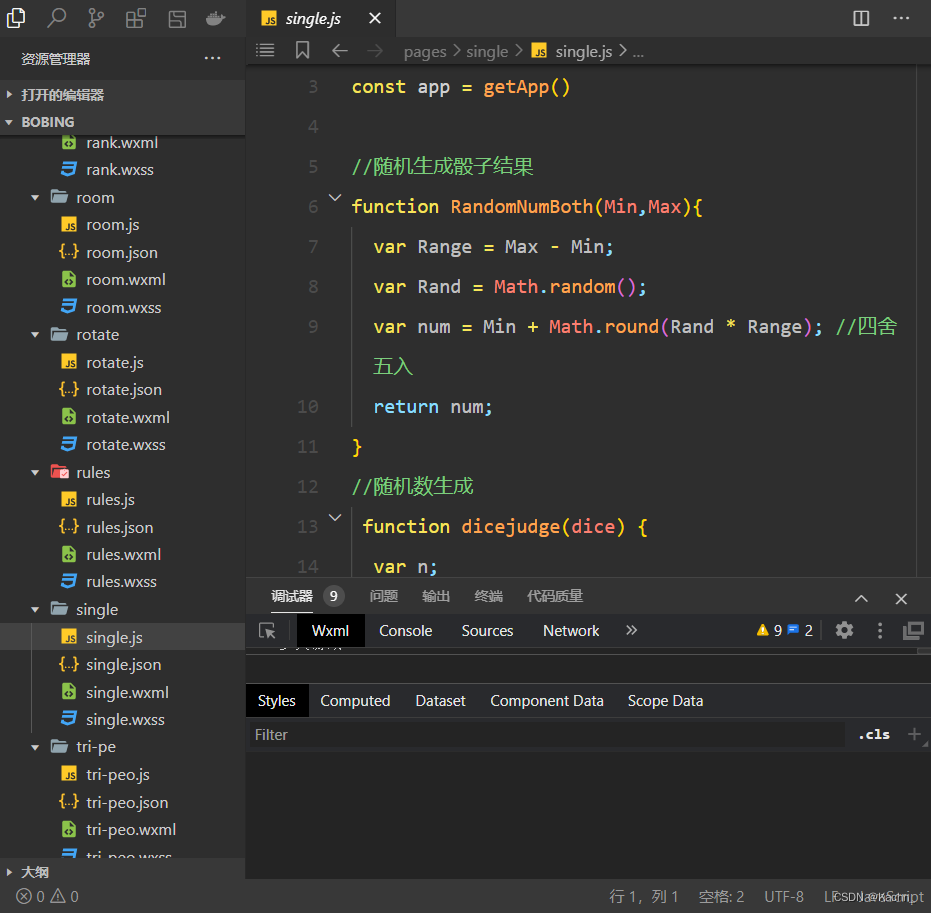This screenshot has width=931, height=913.
Task: Switch to the Console tab
Action: pos(405,631)
